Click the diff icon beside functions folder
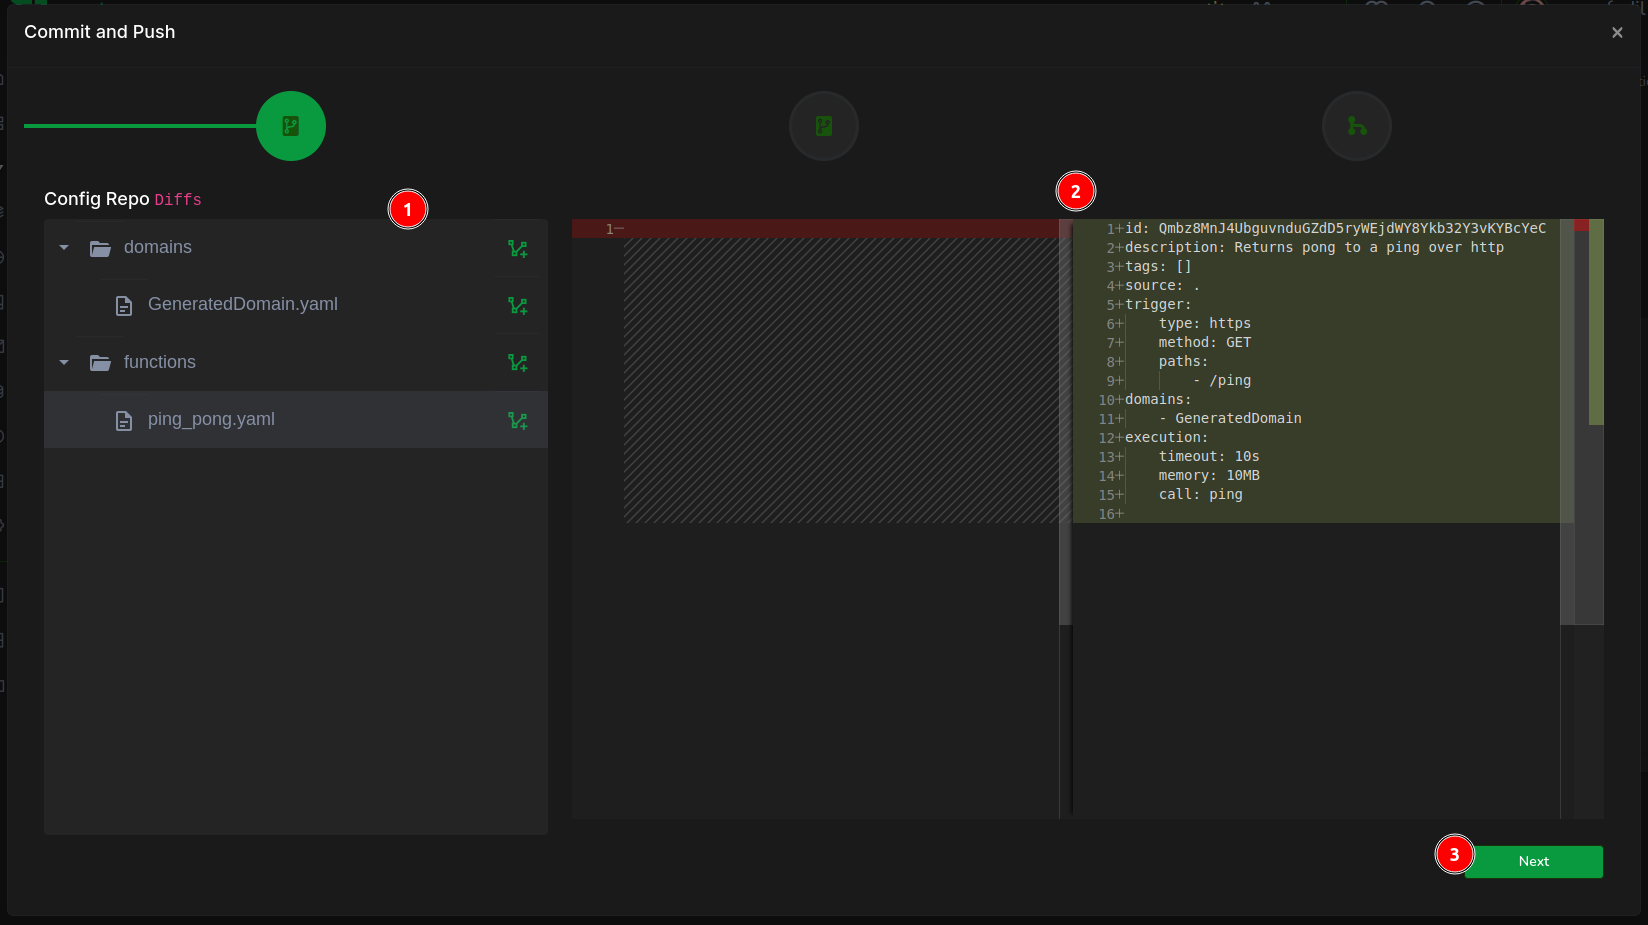Viewport: 1648px width, 925px height. point(517,362)
